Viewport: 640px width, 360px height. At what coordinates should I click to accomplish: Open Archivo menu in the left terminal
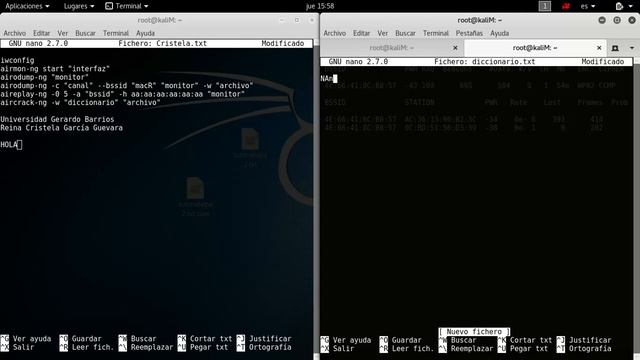pos(15,33)
